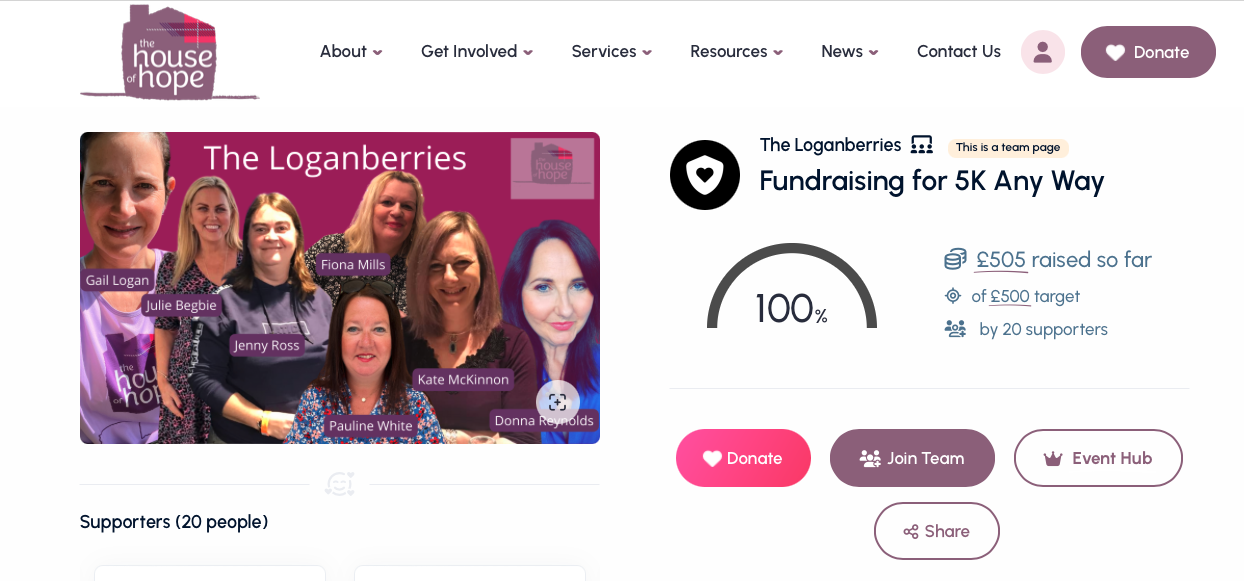The height and width of the screenshot is (581, 1244).
Task: Click the header Donate button
Action: coord(1148,52)
